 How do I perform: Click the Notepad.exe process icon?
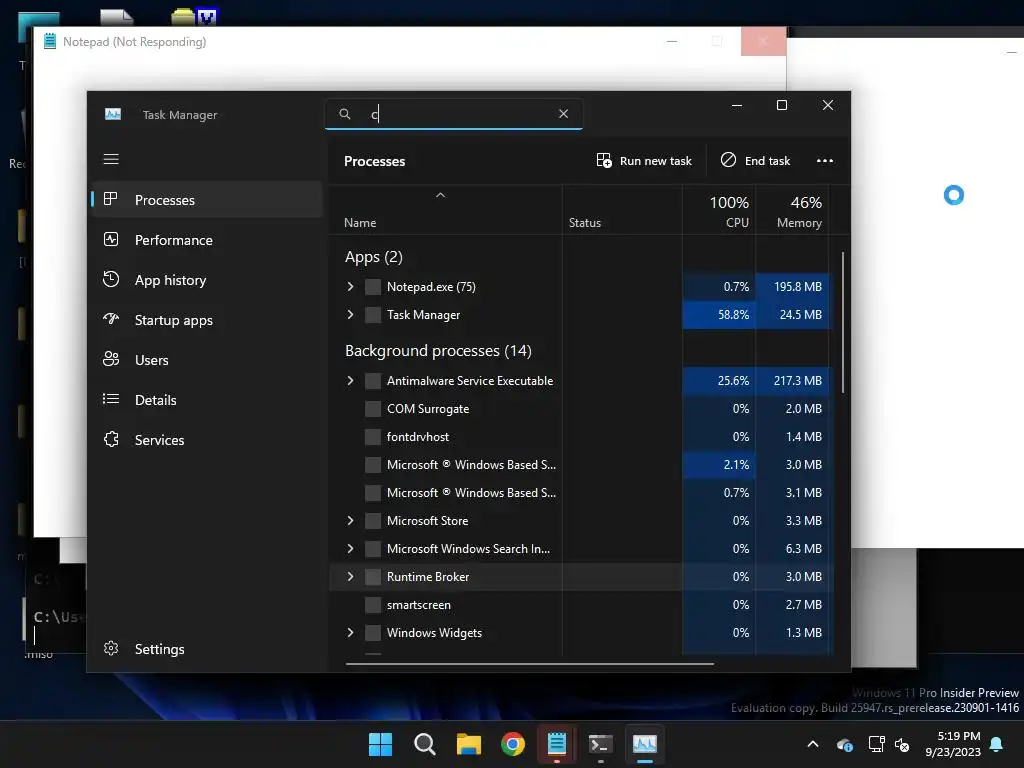[373, 287]
